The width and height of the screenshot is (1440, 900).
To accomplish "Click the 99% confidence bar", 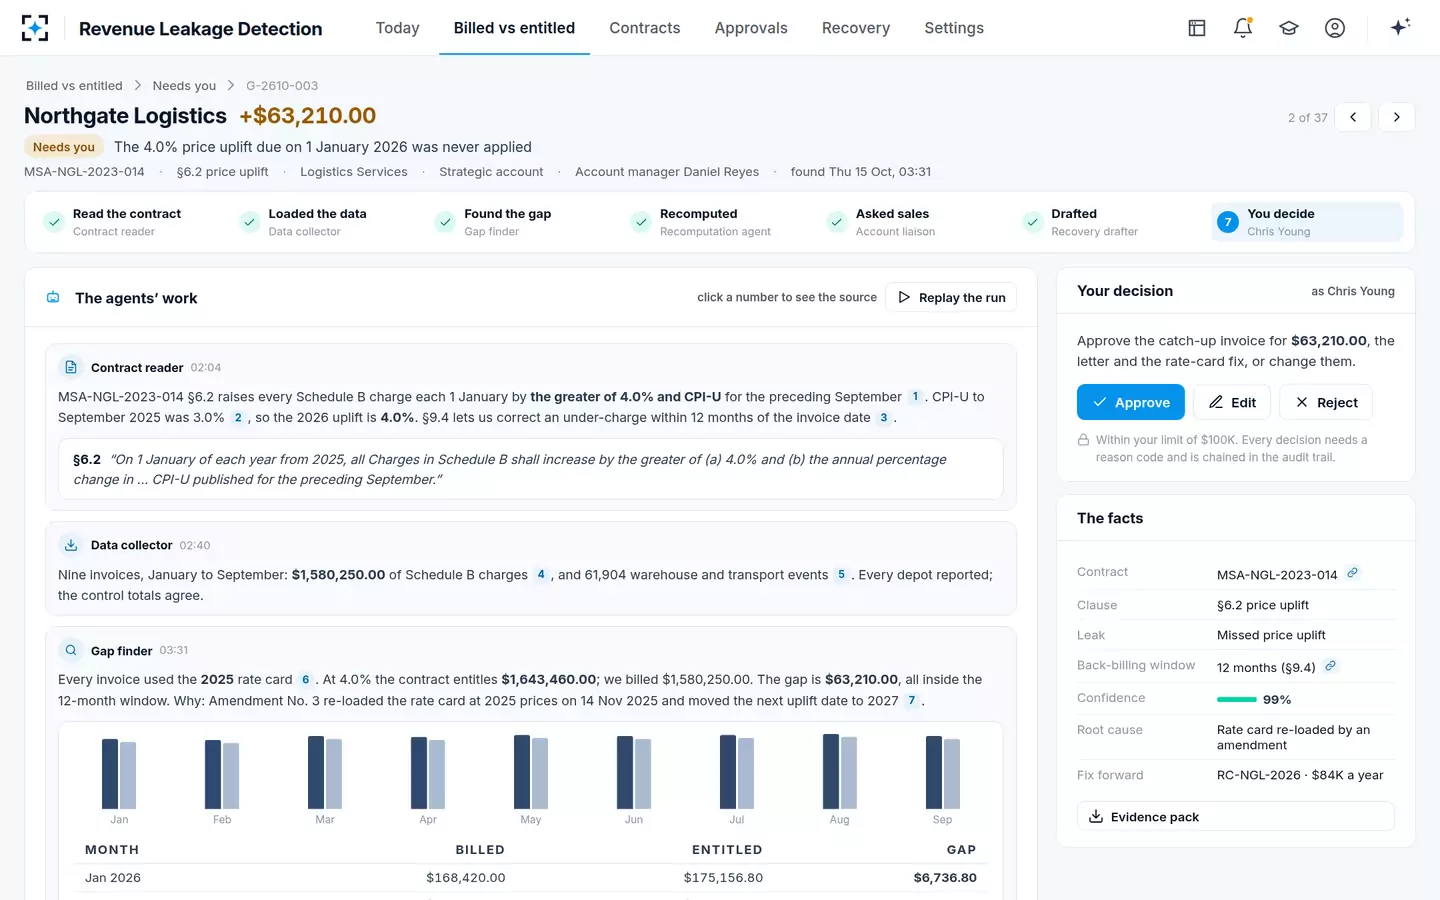I will [1237, 700].
